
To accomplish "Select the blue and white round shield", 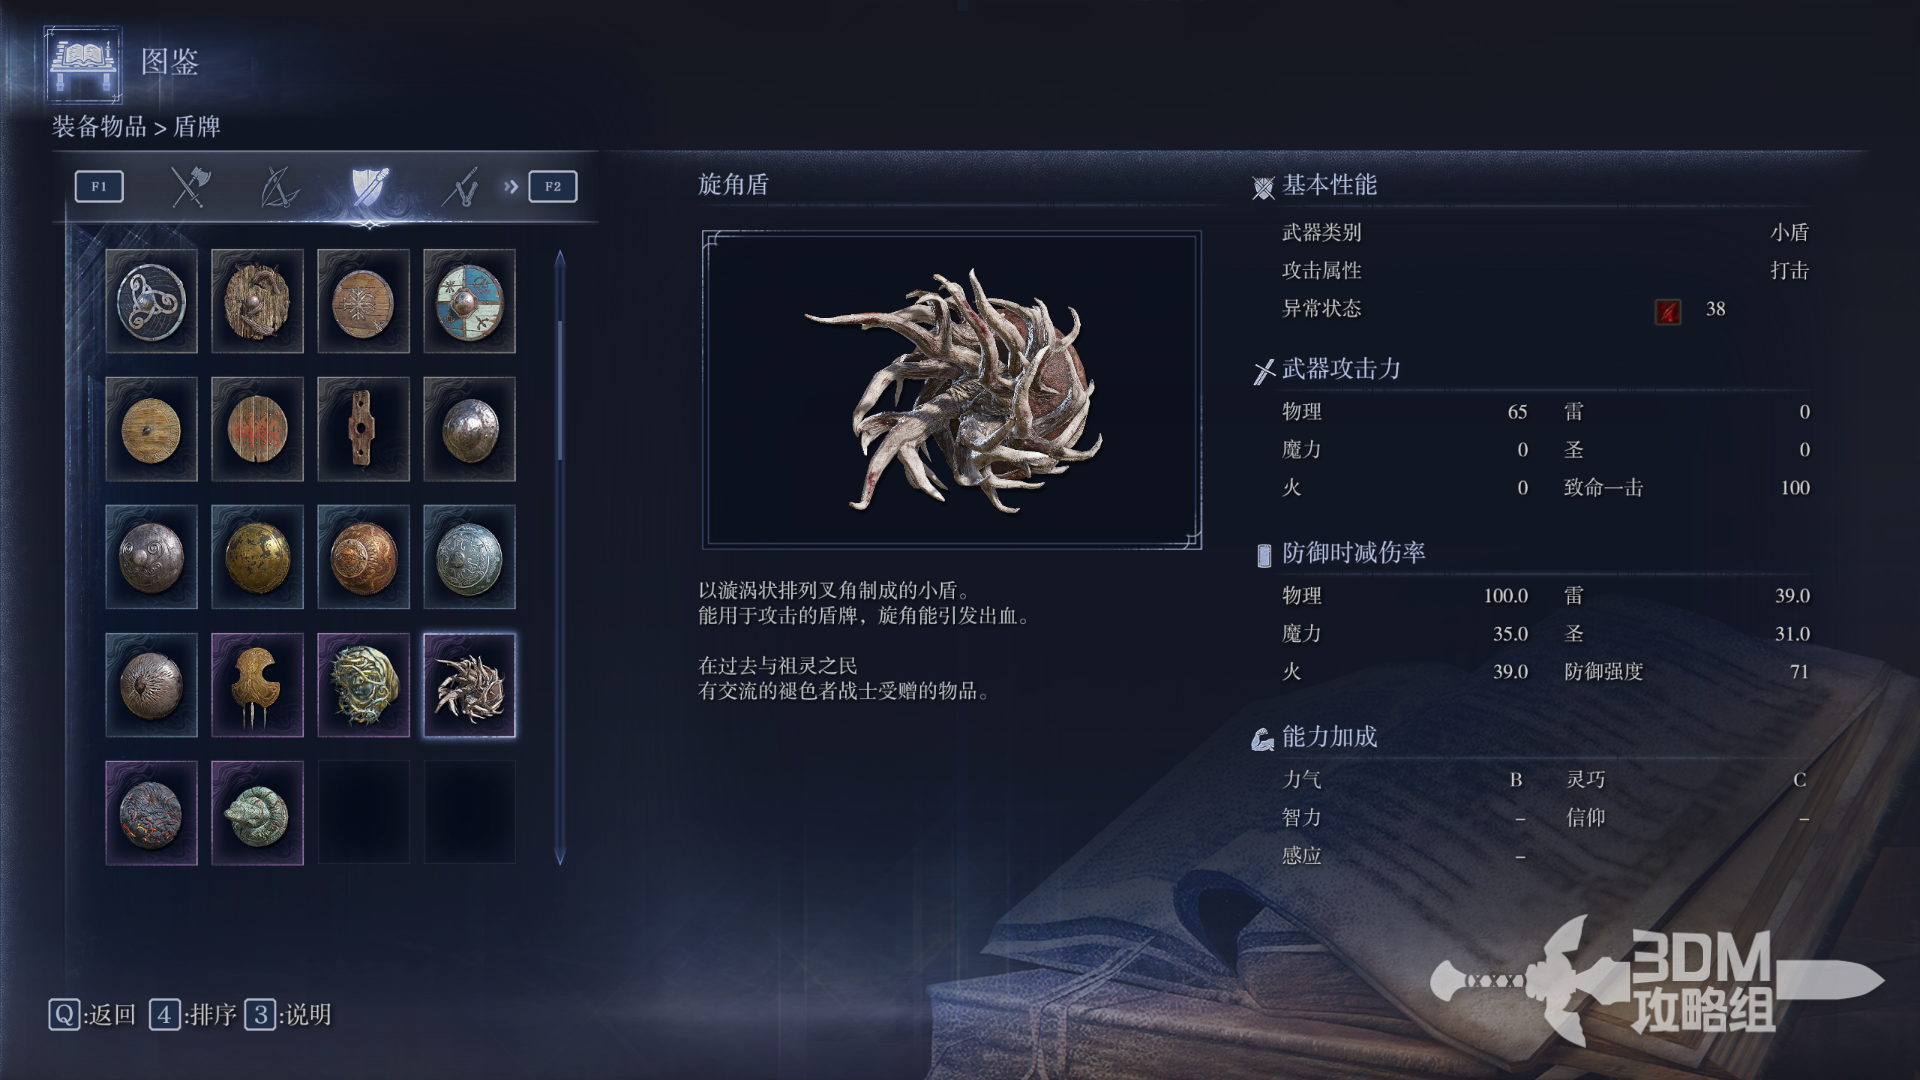I will coord(469,301).
